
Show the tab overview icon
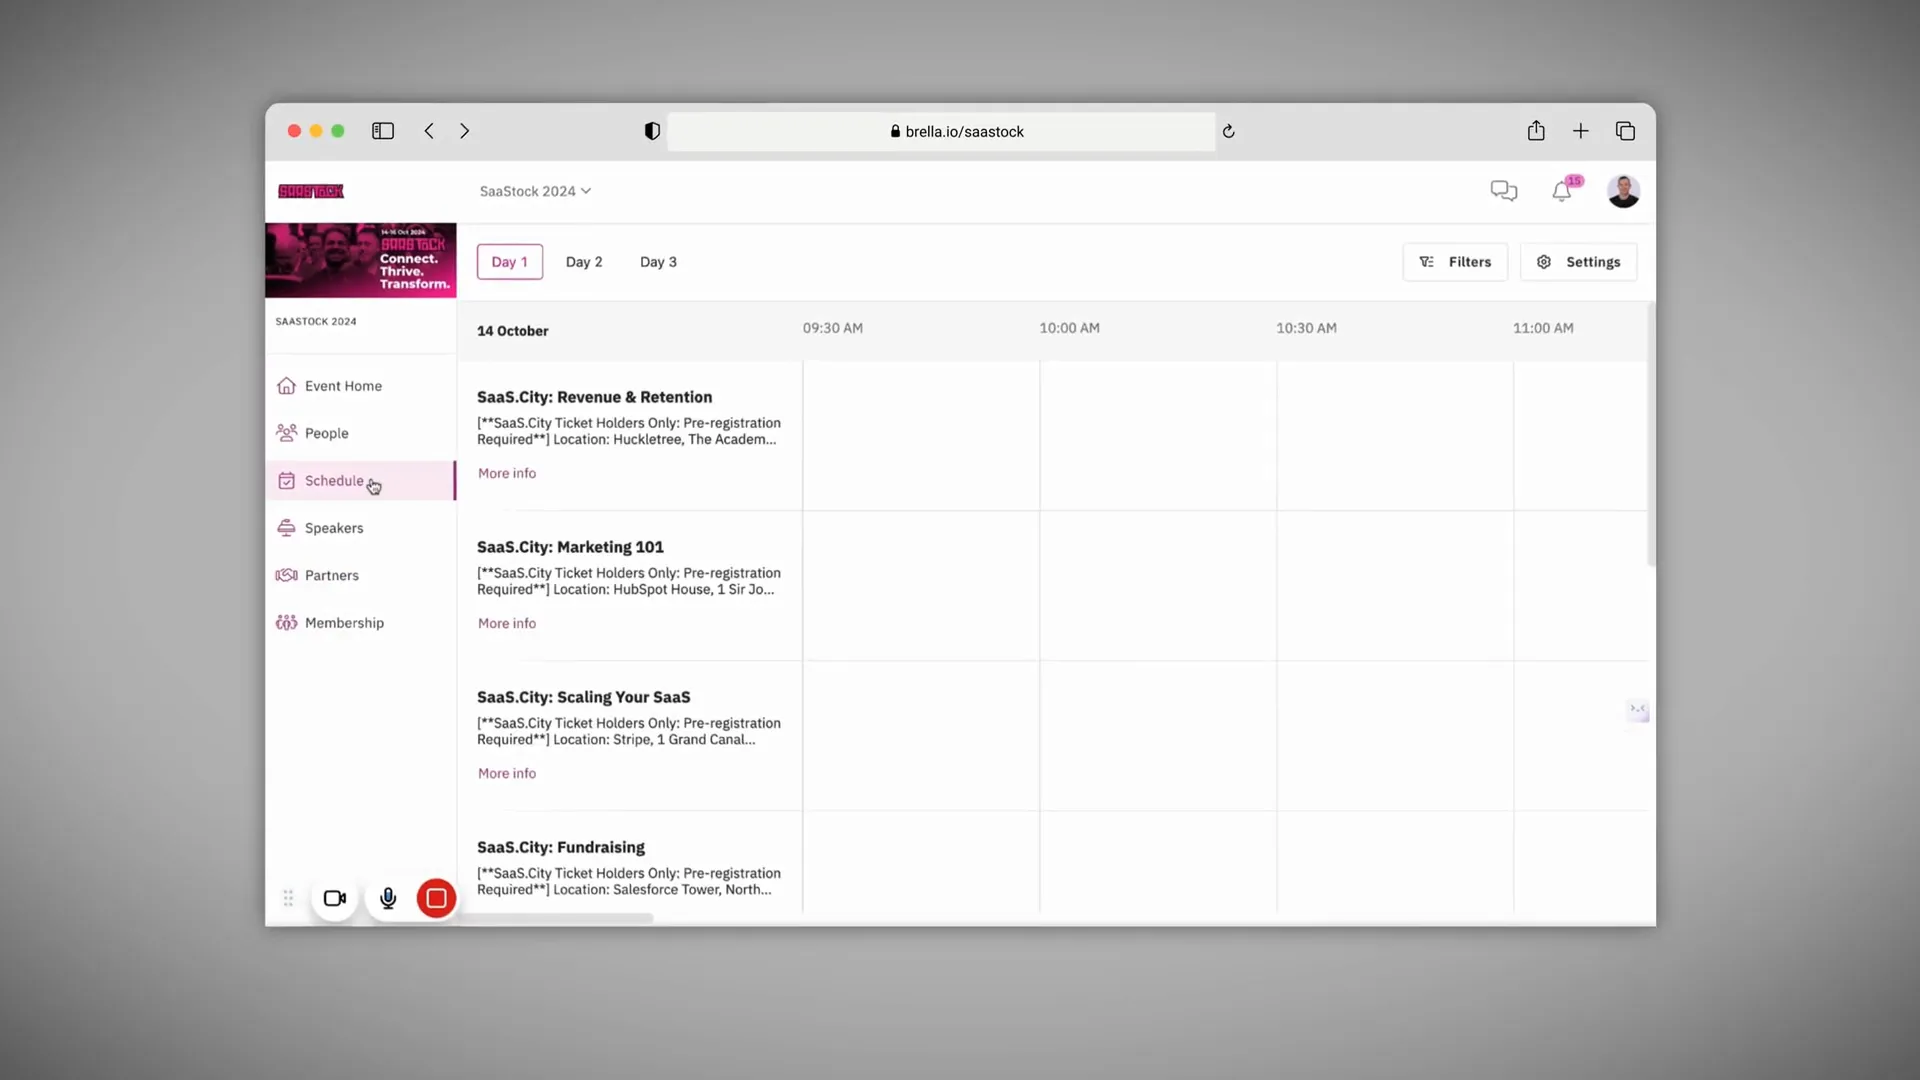[1625, 131]
